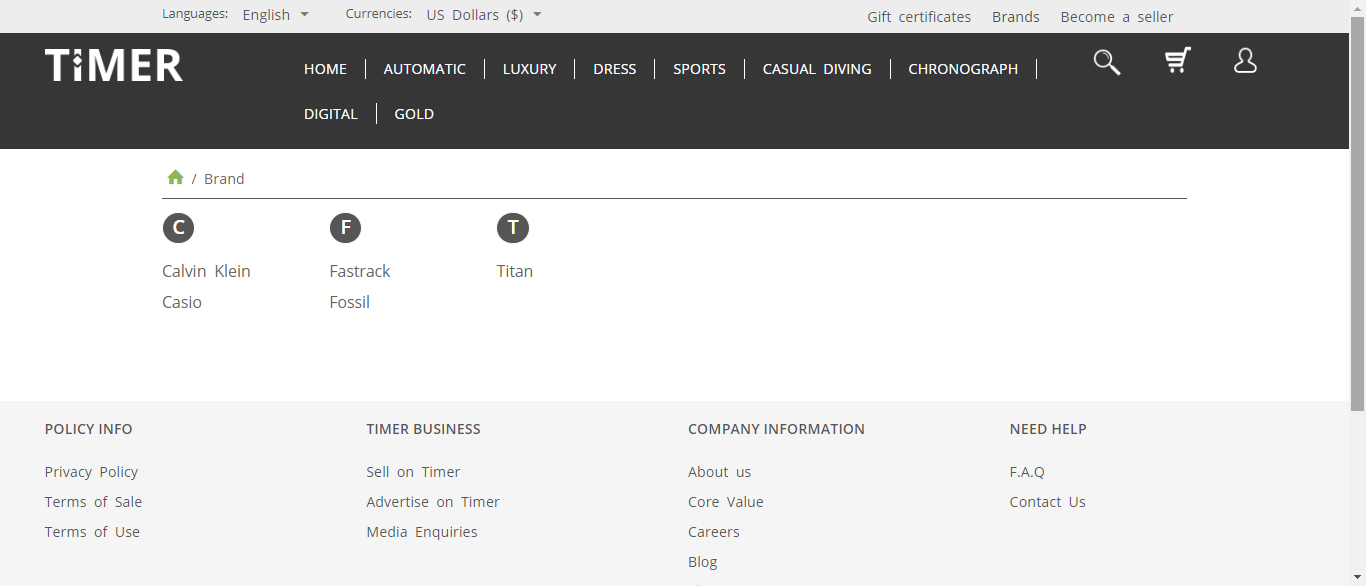Click the COMPANY INFORMATION footer heading
1366x586 pixels.
[x=776, y=429]
